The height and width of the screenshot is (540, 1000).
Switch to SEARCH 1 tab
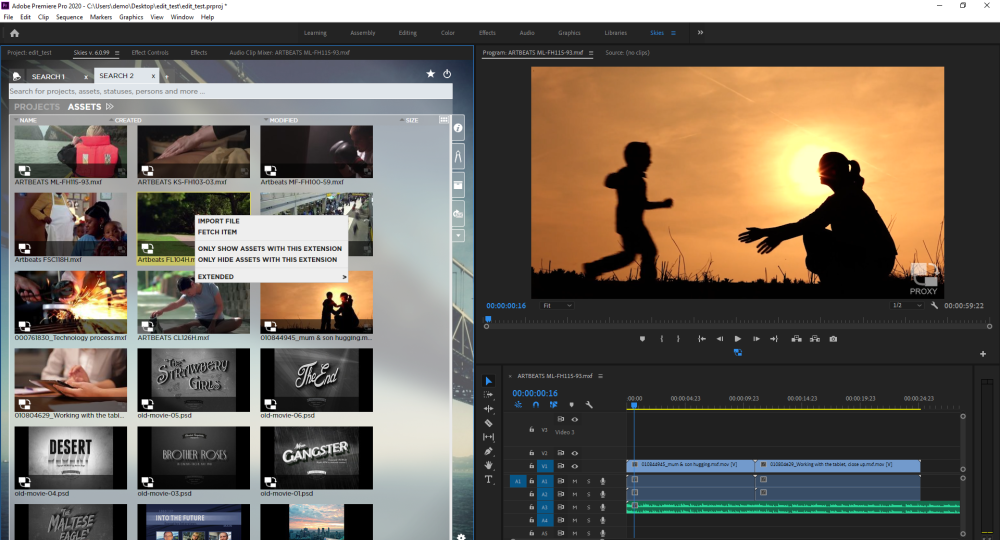point(48,76)
